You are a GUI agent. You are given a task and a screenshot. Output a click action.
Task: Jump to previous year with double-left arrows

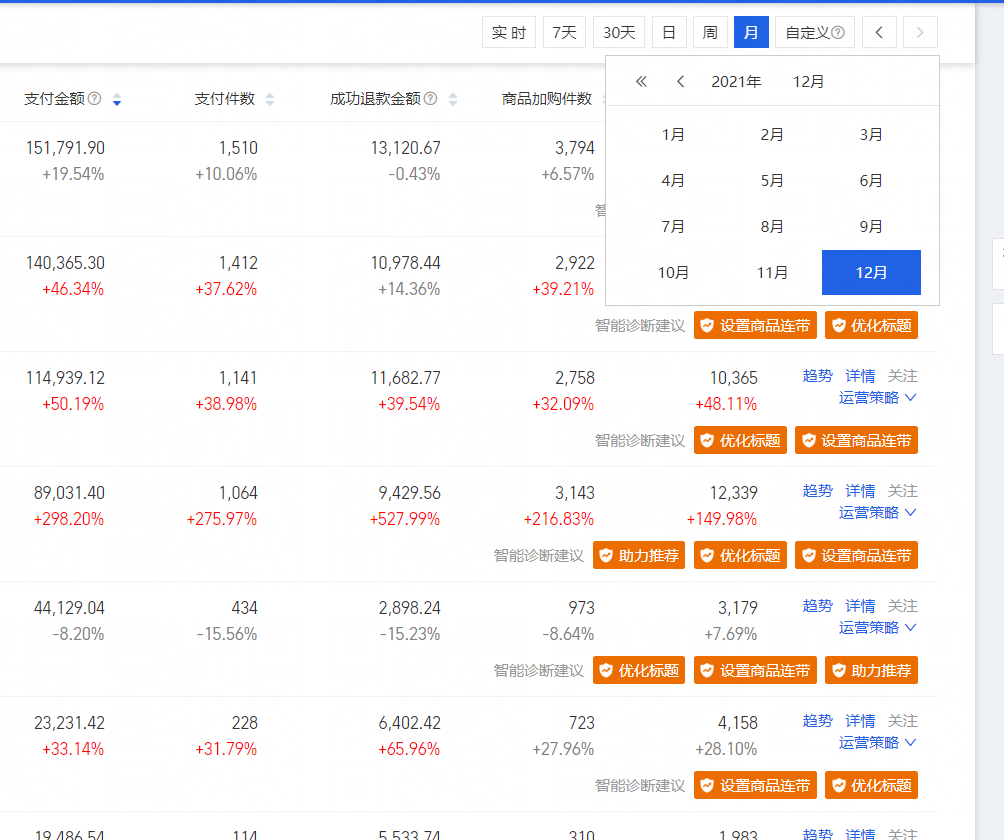640,81
